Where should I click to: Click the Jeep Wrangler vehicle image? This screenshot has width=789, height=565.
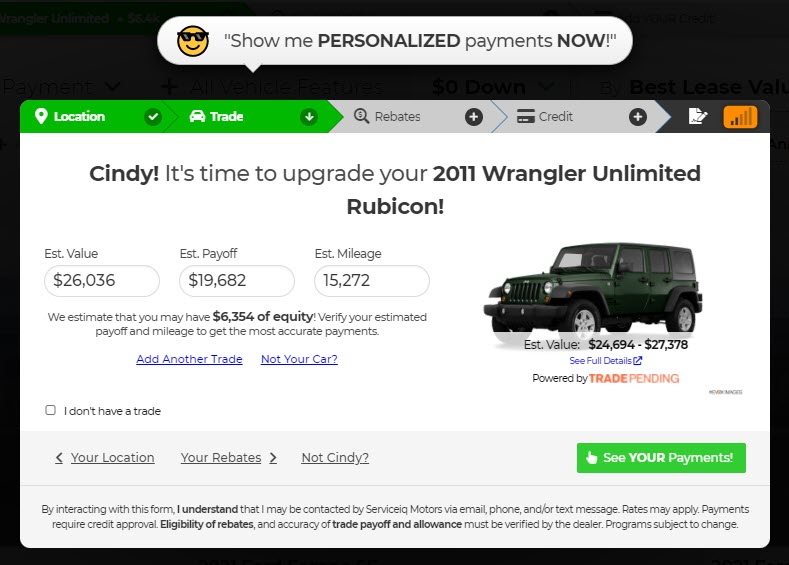(x=593, y=290)
